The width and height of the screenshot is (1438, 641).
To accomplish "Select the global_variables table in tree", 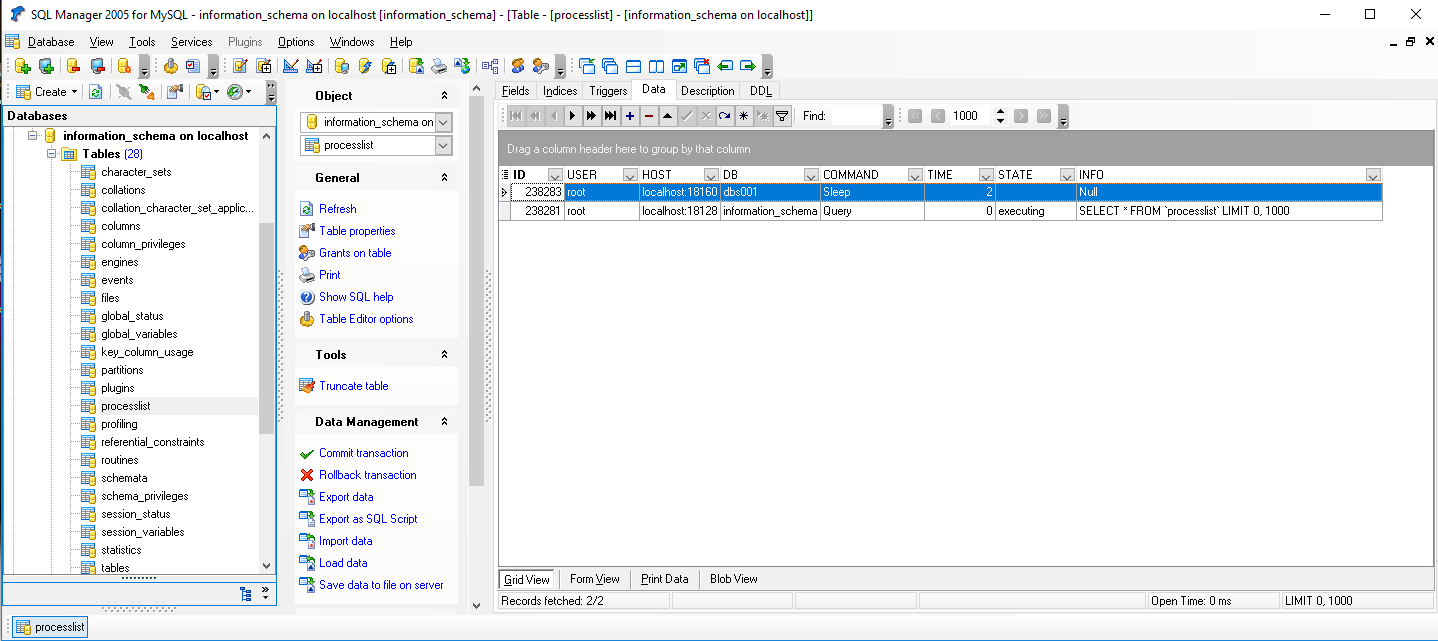I will (x=139, y=334).
